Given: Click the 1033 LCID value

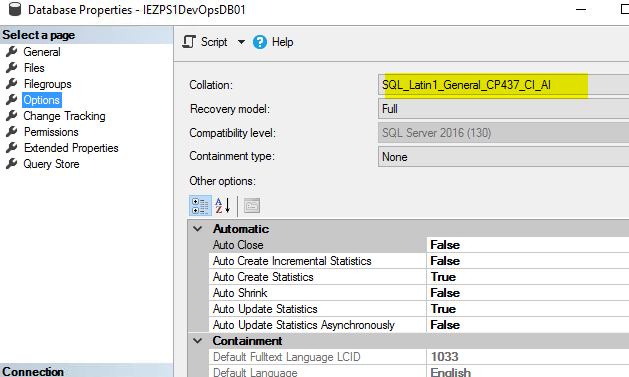Looking at the screenshot, I should 444,357.
